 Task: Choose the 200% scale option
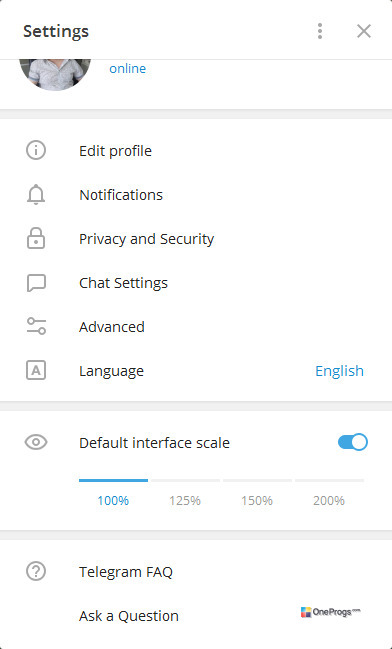[329, 501]
